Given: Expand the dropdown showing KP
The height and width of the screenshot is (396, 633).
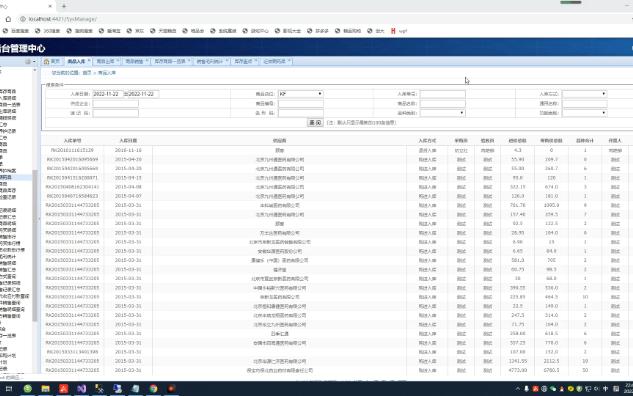Looking at the screenshot, I should pyautogui.click(x=301, y=94).
